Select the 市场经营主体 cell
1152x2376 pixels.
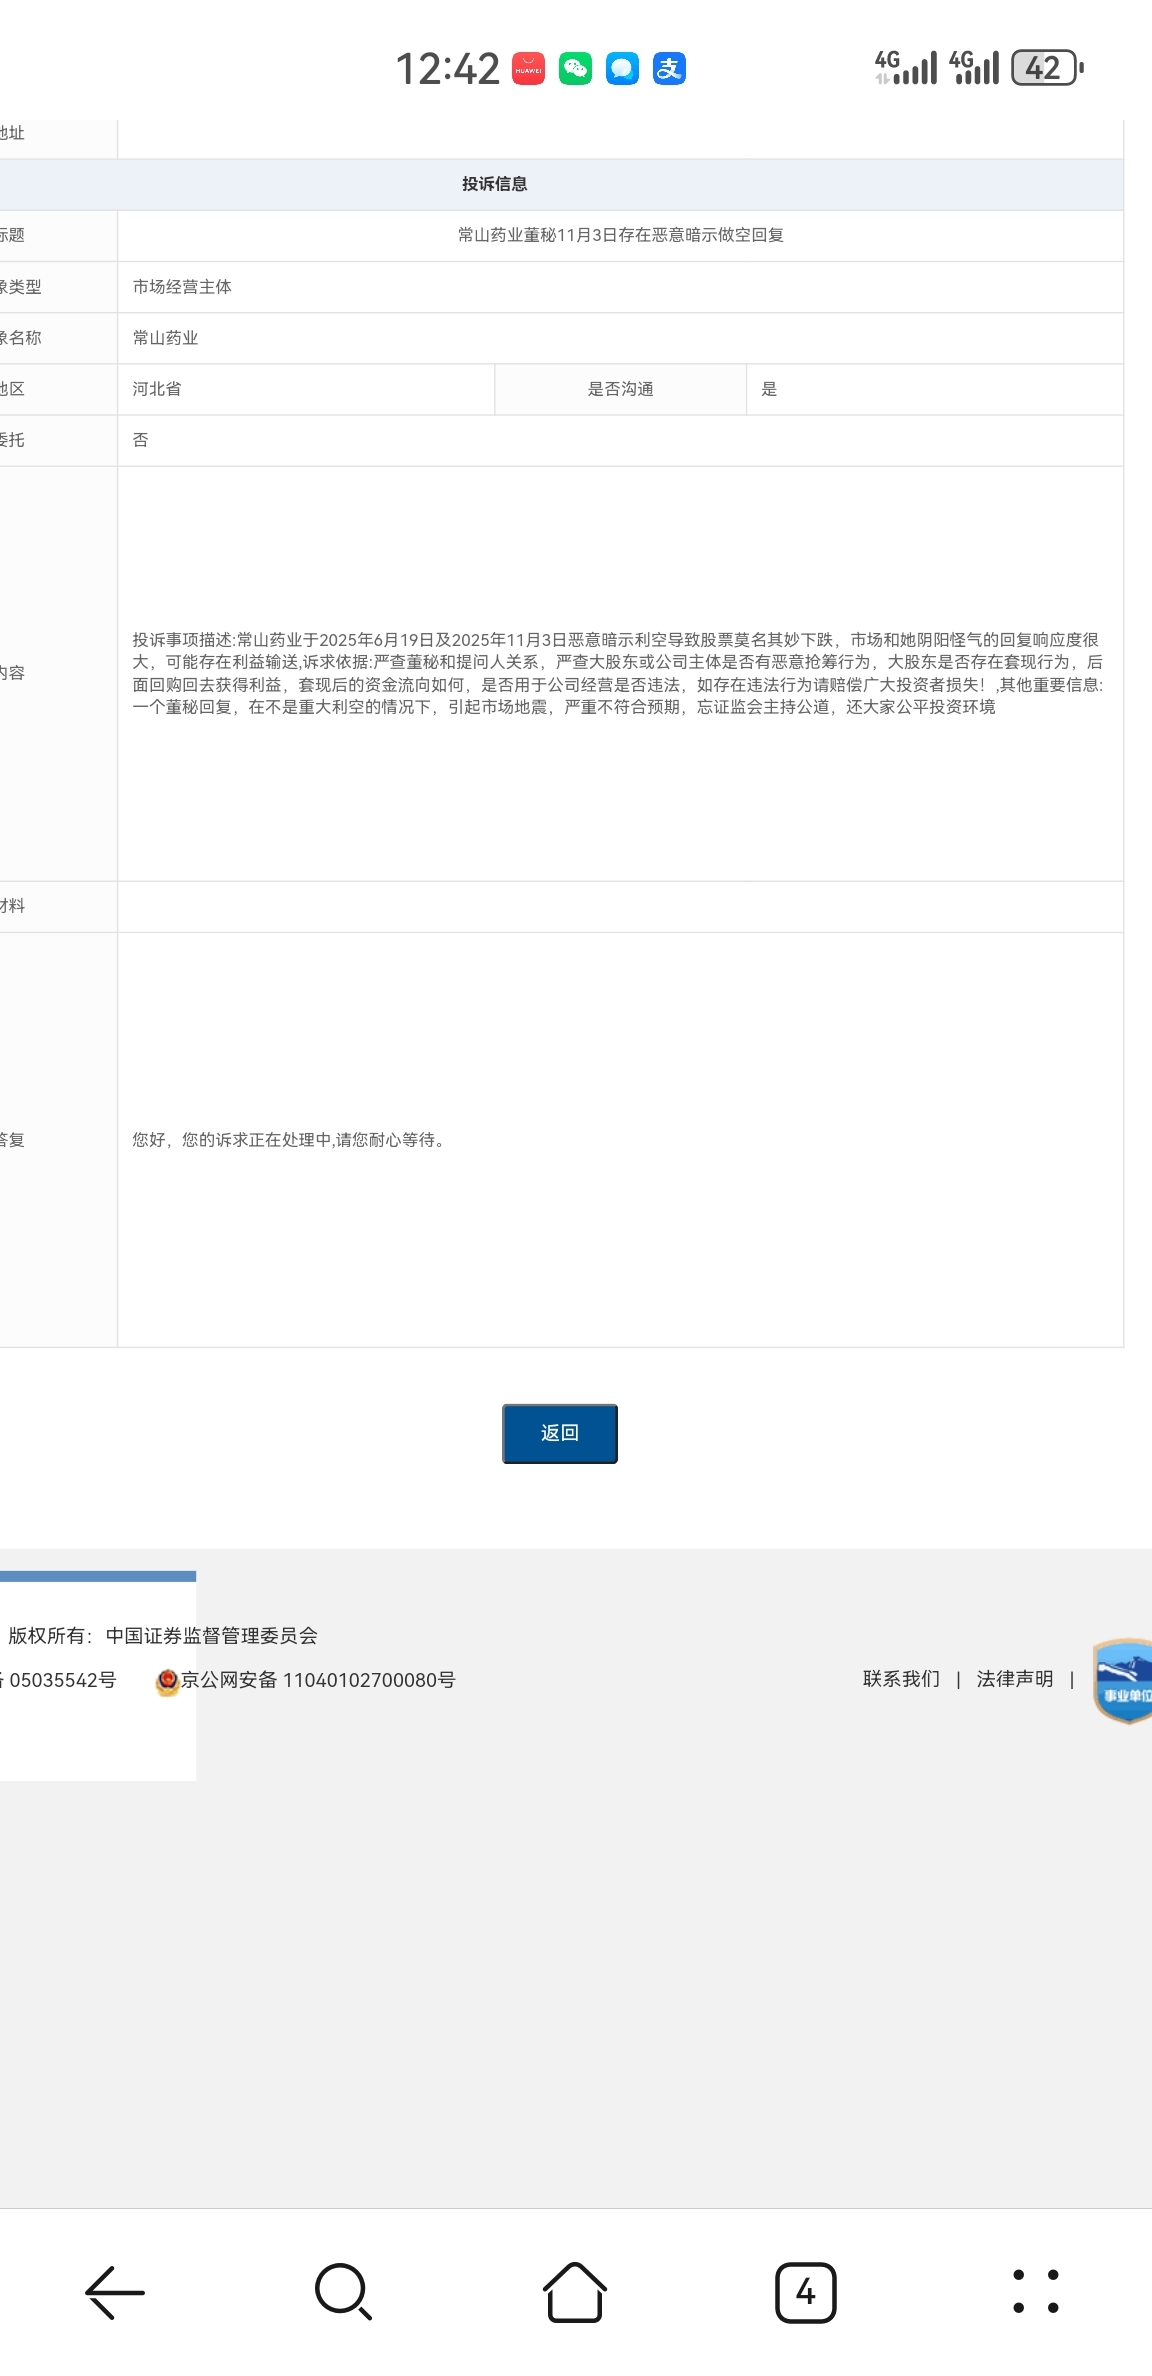620,287
